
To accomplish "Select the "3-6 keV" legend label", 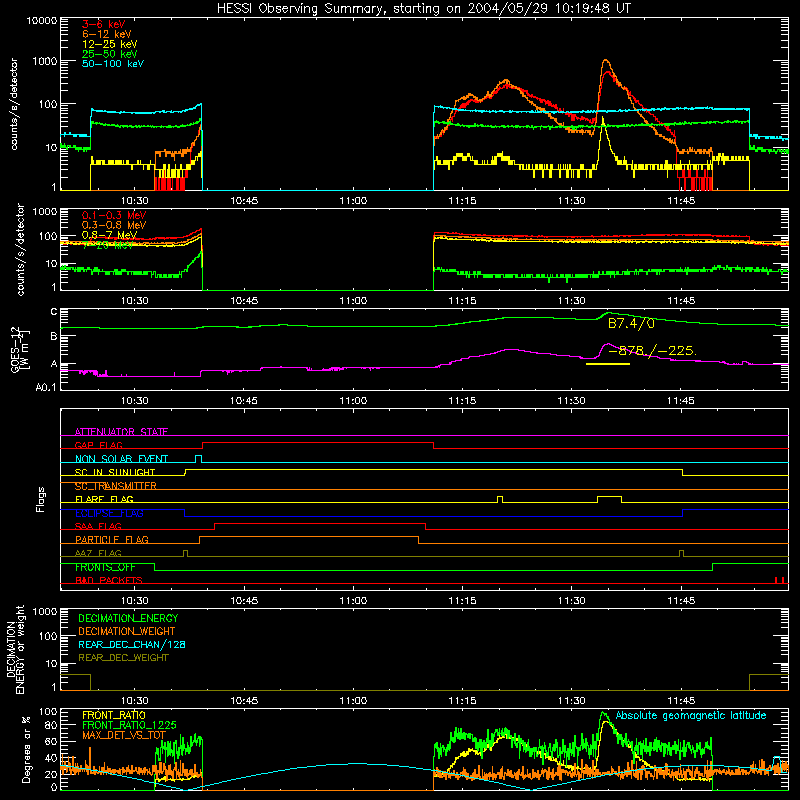I will (104, 24).
